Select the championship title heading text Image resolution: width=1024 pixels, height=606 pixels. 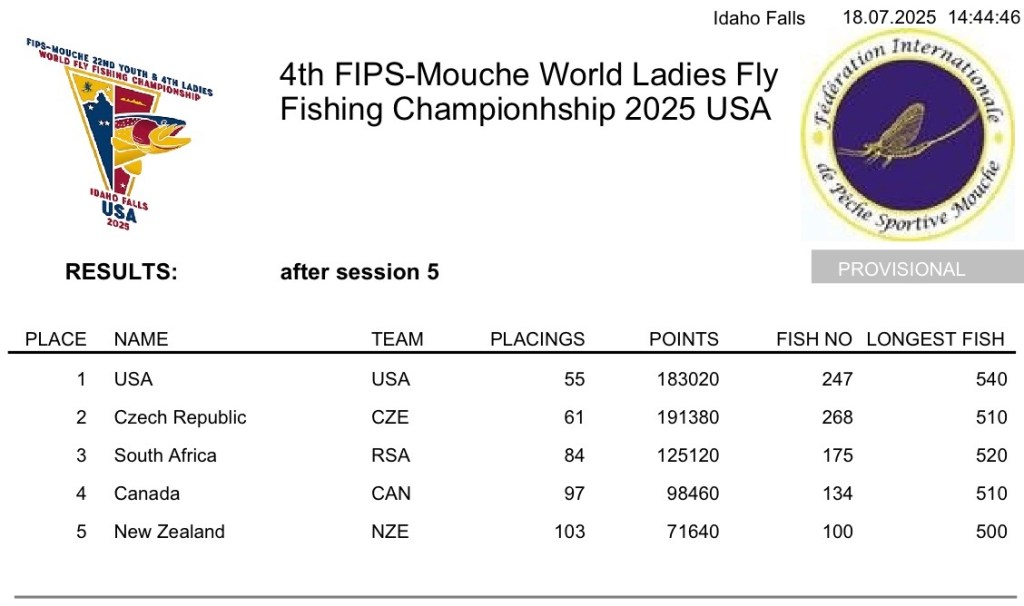528,92
